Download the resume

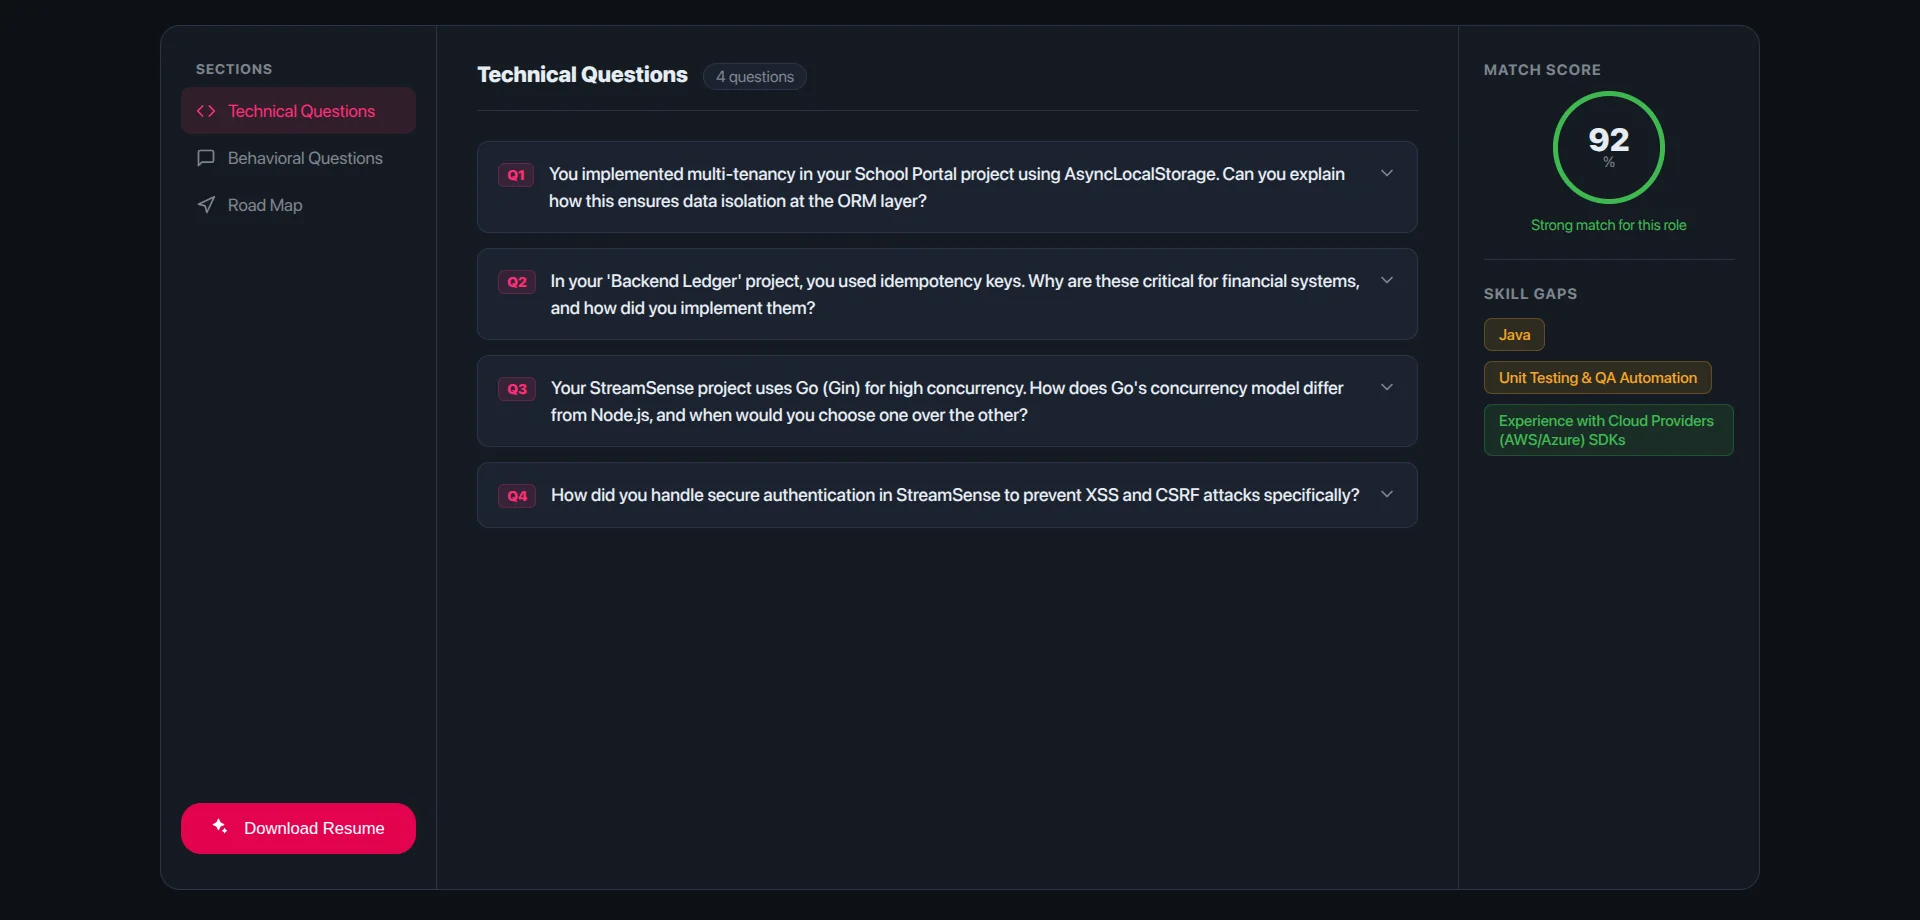298,828
